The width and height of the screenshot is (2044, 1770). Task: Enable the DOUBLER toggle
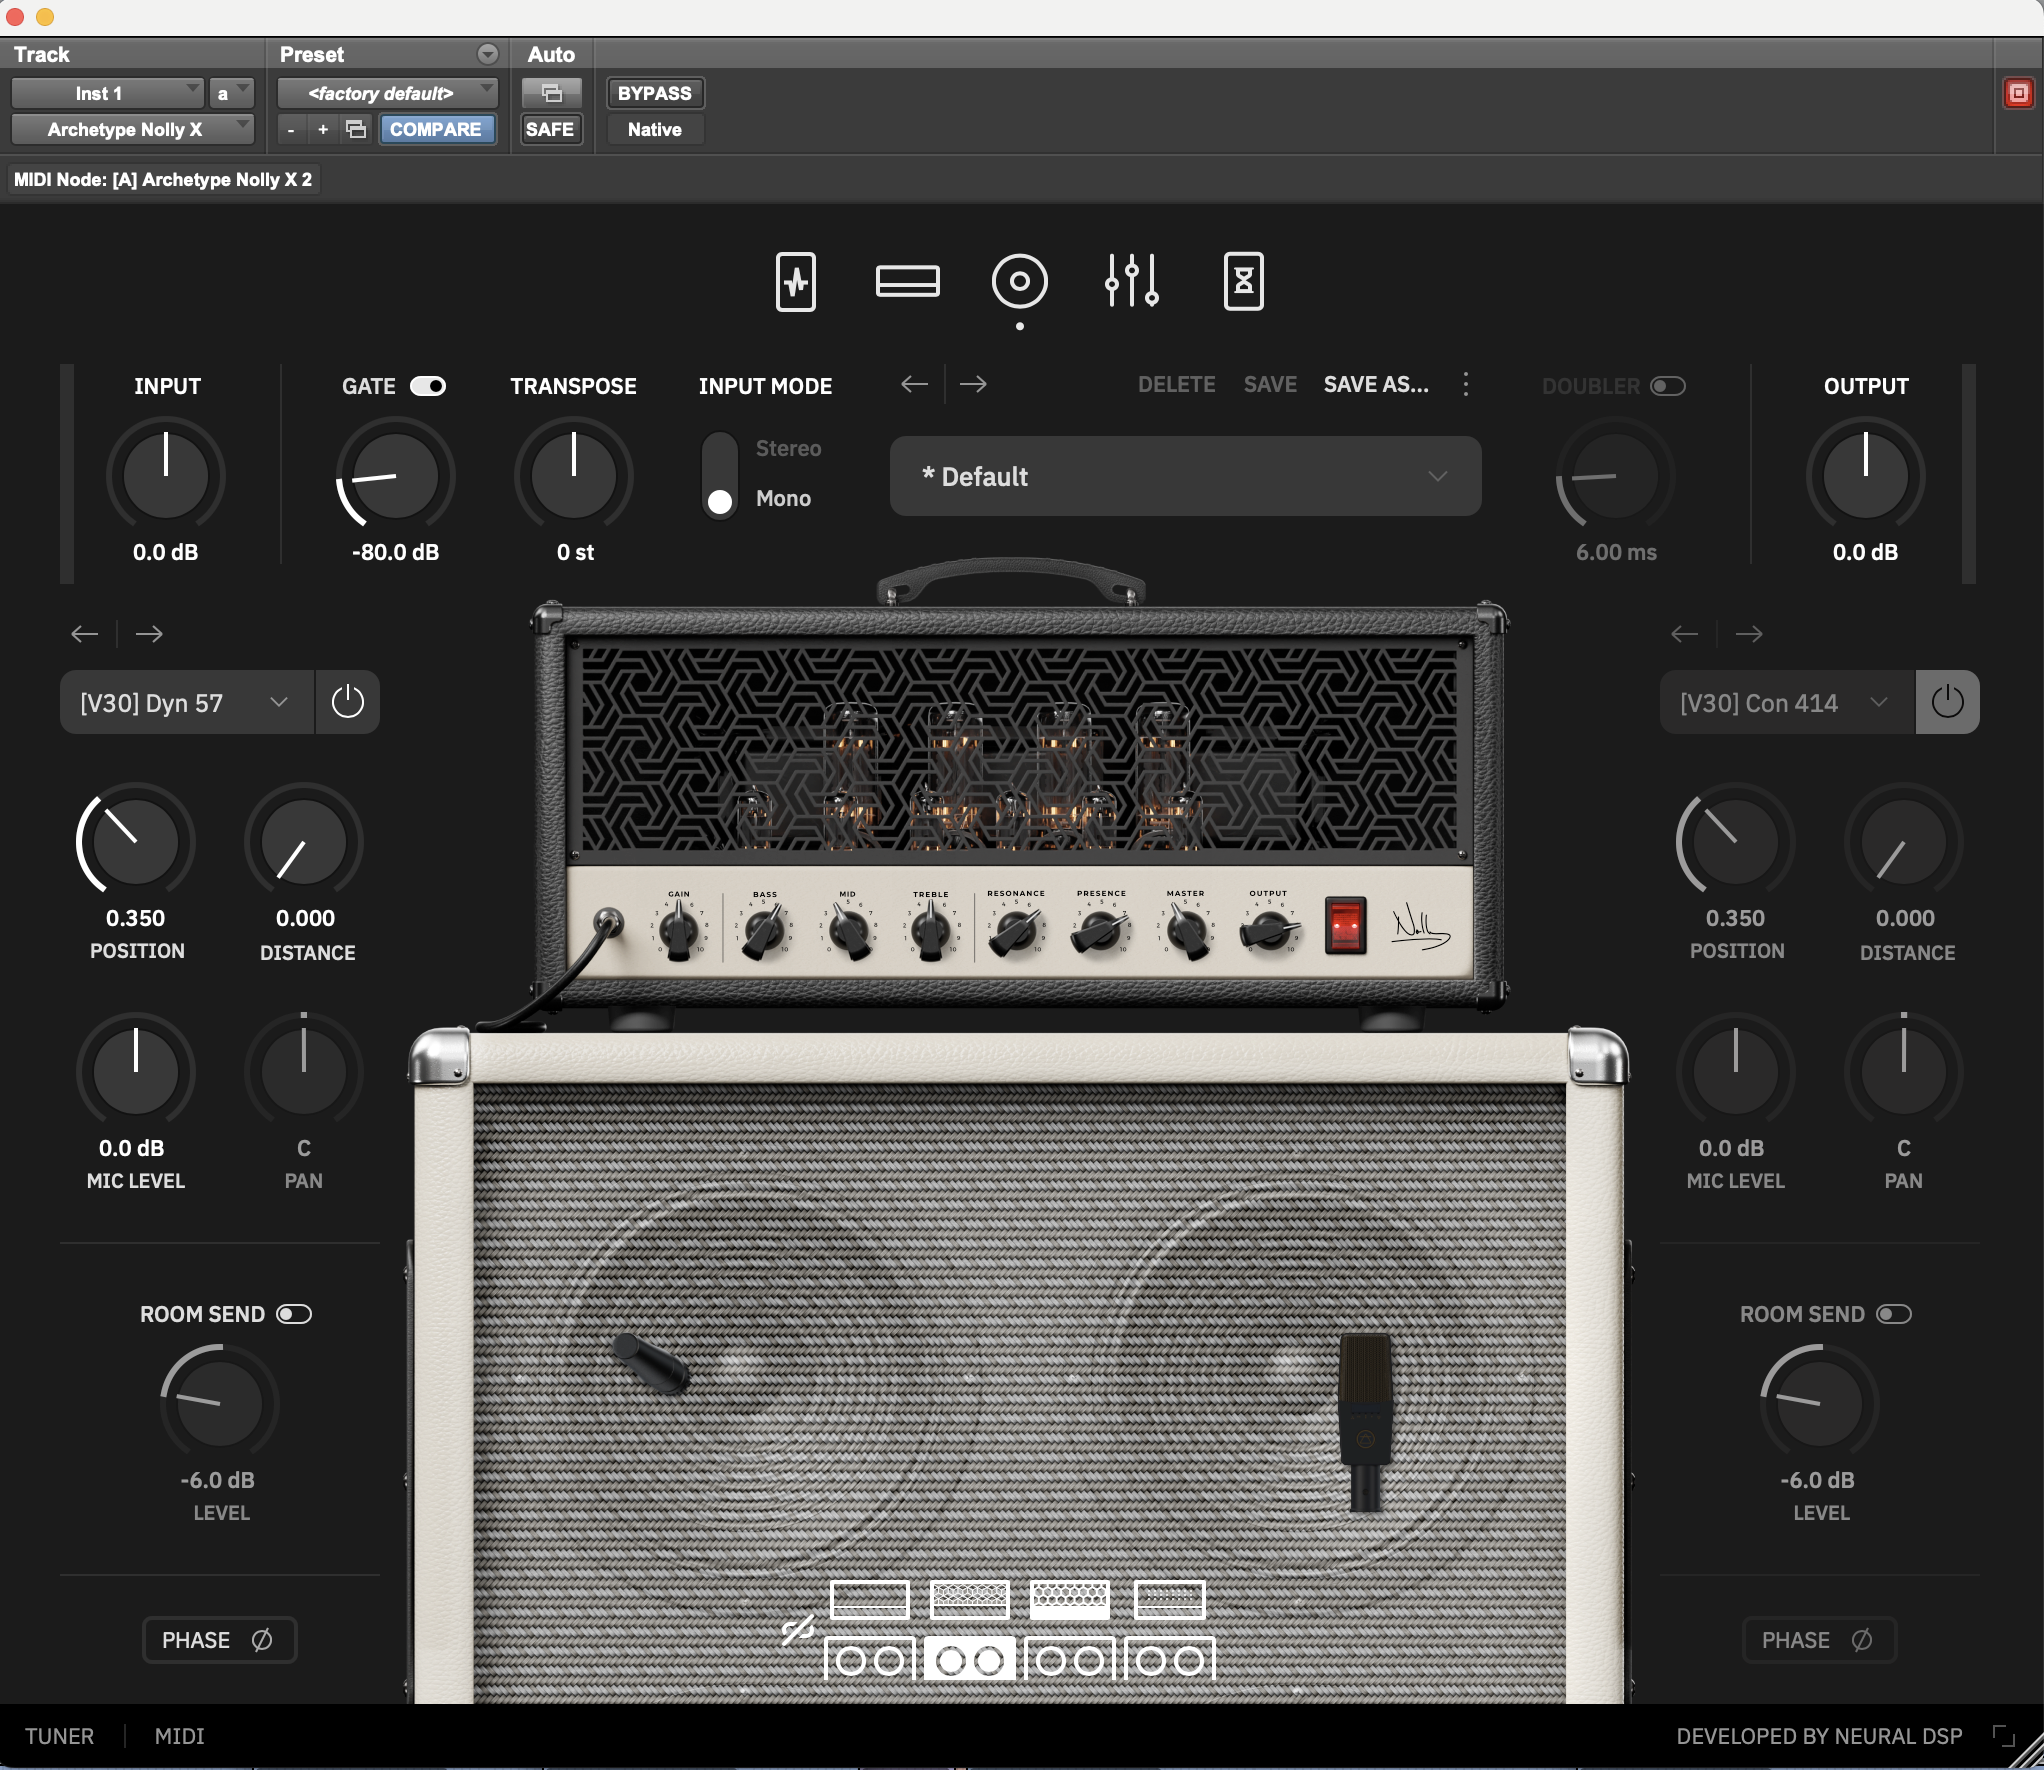[1667, 386]
